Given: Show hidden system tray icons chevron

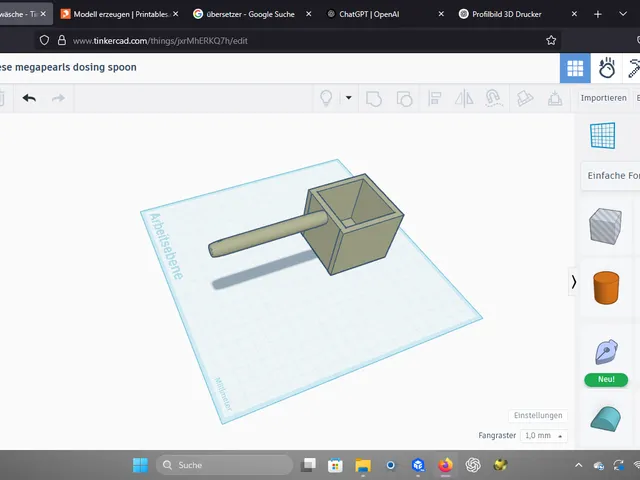Looking at the screenshot, I should coord(578,465).
